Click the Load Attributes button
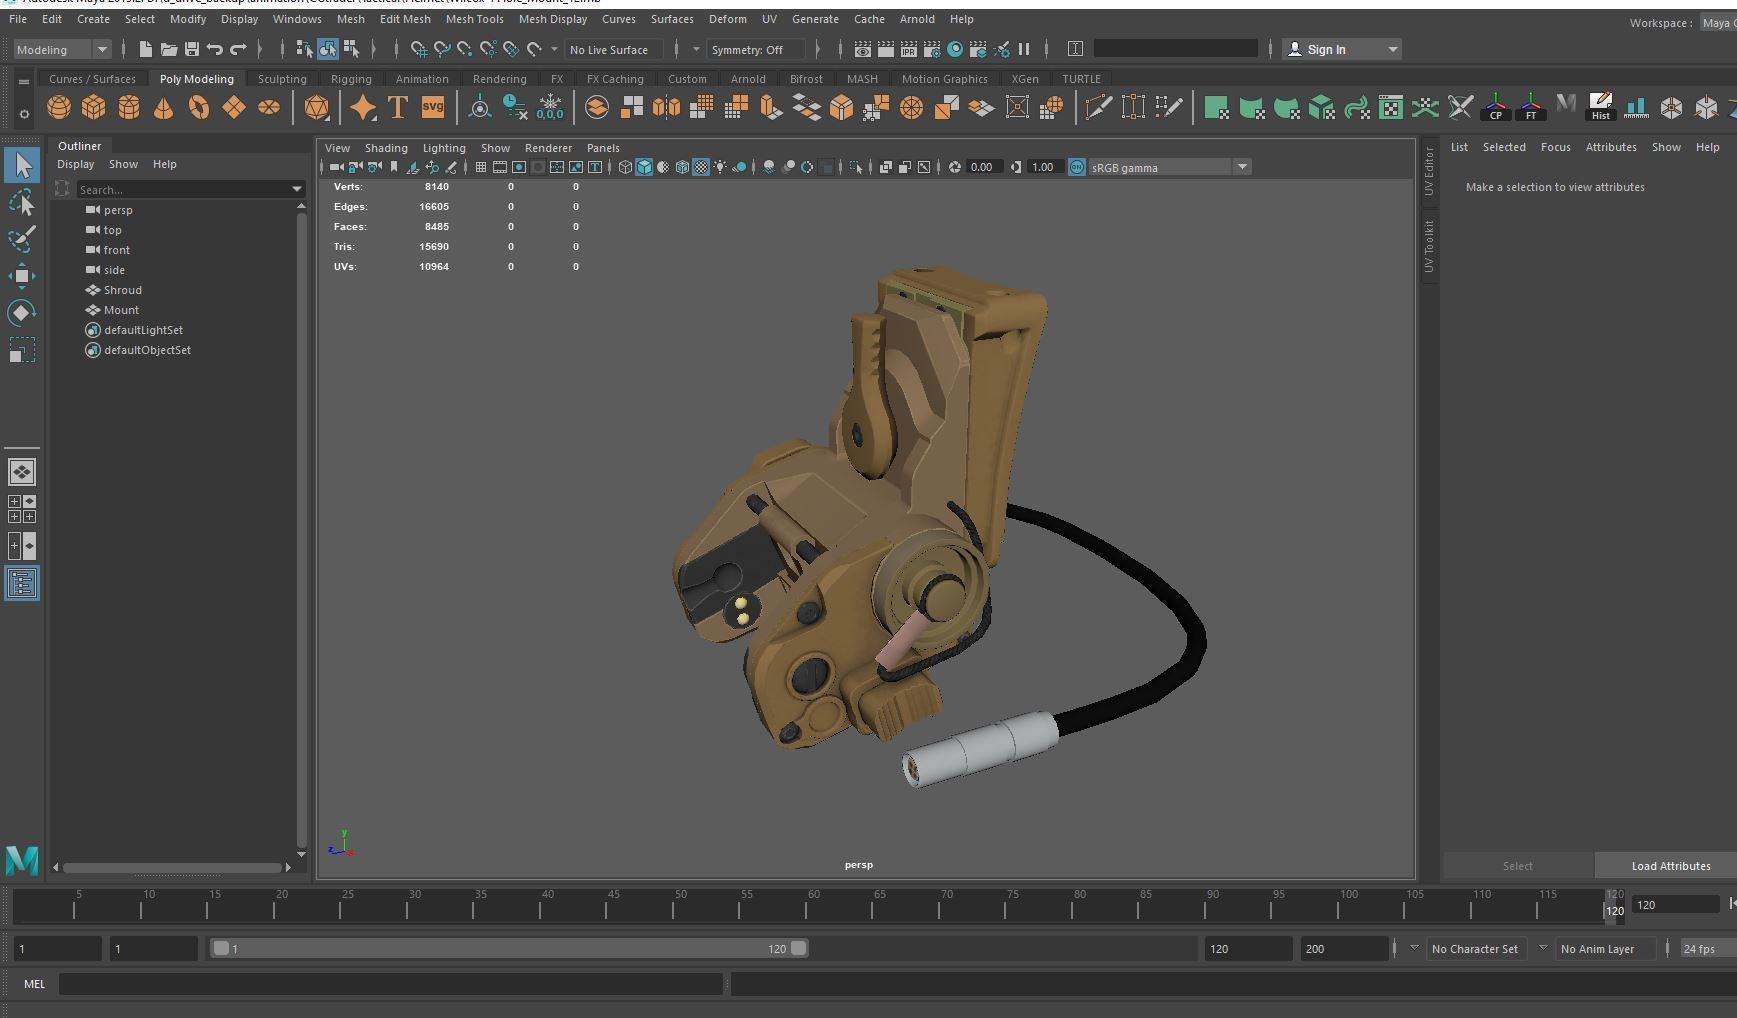1737x1018 pixels. coord(1670,866)
